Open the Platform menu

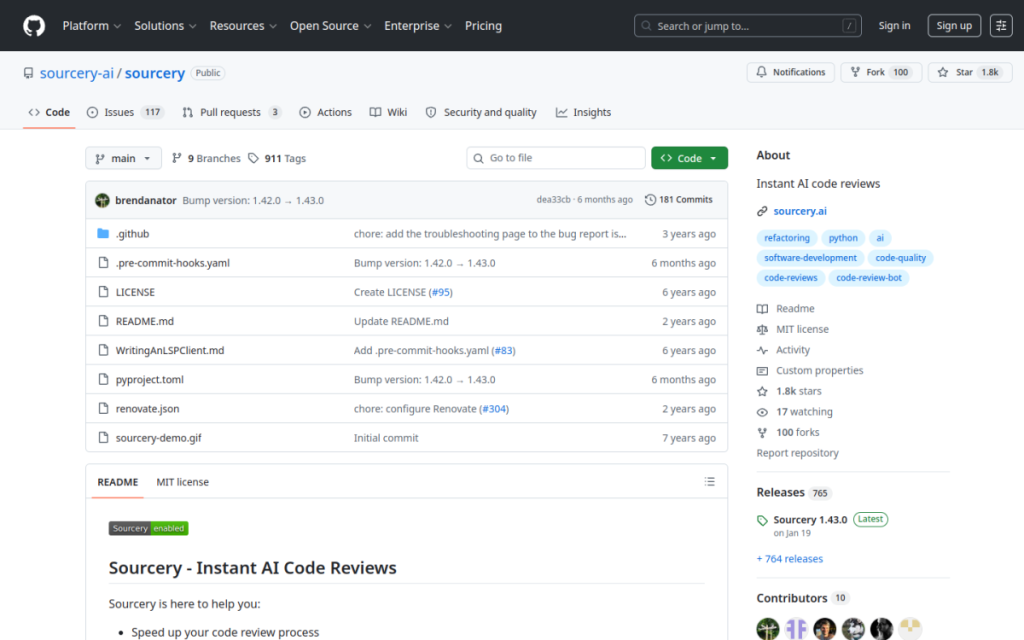point(91,26)
